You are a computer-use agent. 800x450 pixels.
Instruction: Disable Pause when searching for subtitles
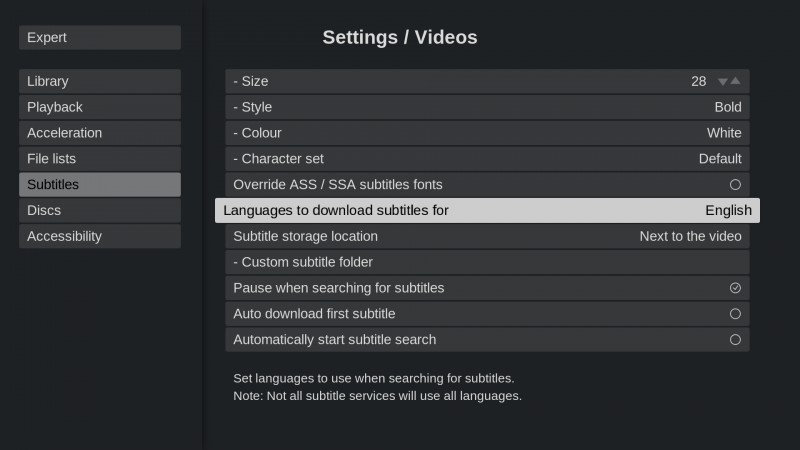click(x=735, y=288)
